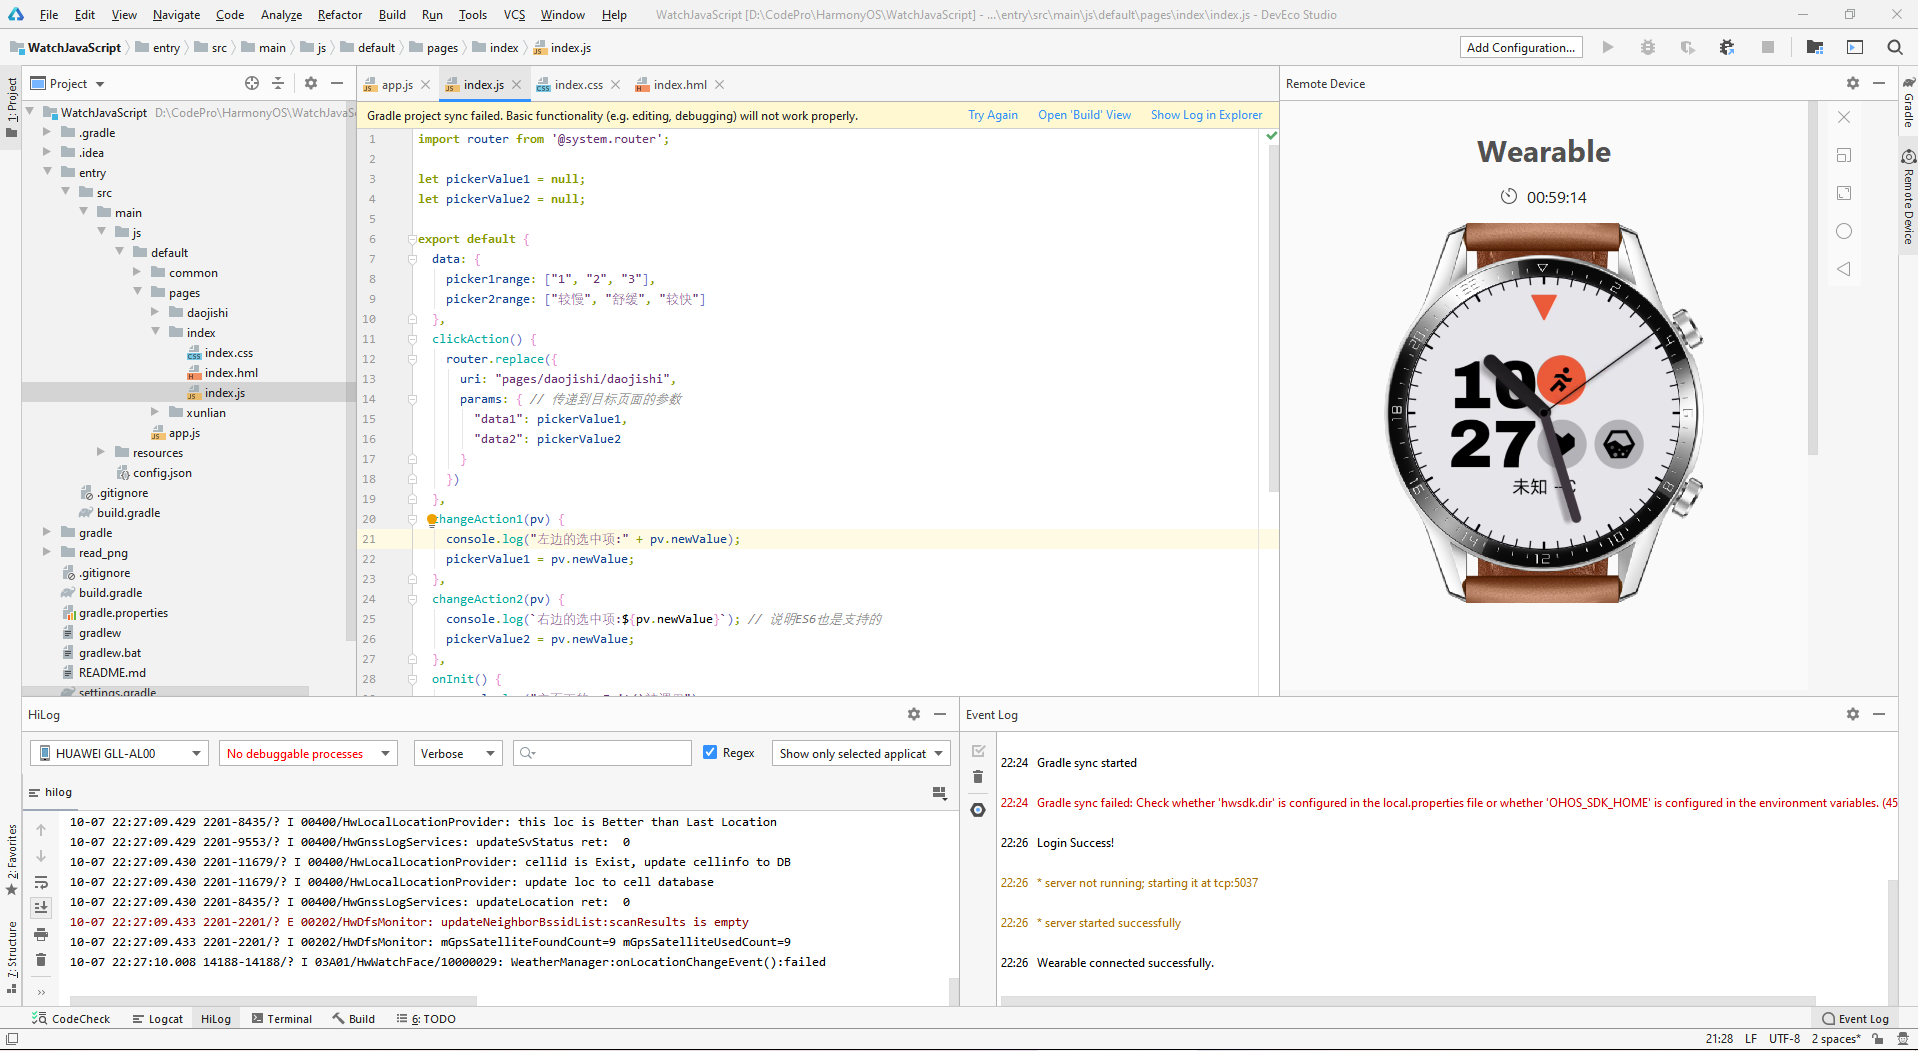Click up arrow icon in HiLog sidebar

click(41, 830)
